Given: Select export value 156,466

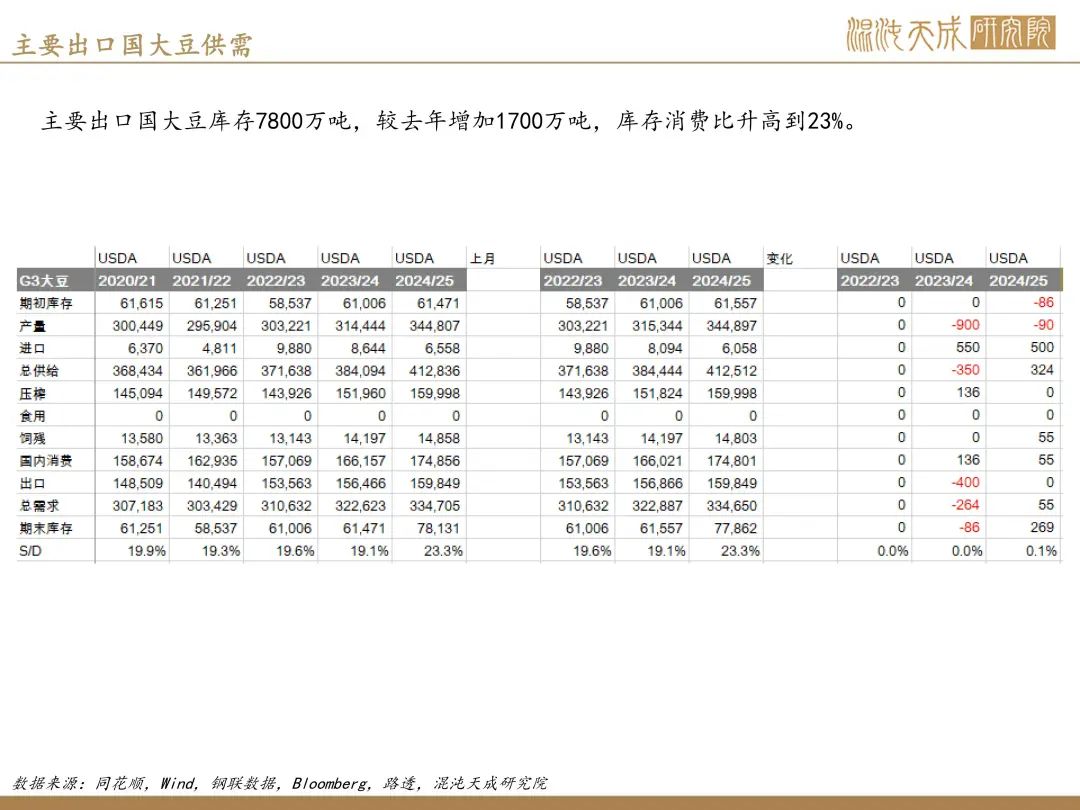Looking at the screenshot, I should click(x=360, y=484).
